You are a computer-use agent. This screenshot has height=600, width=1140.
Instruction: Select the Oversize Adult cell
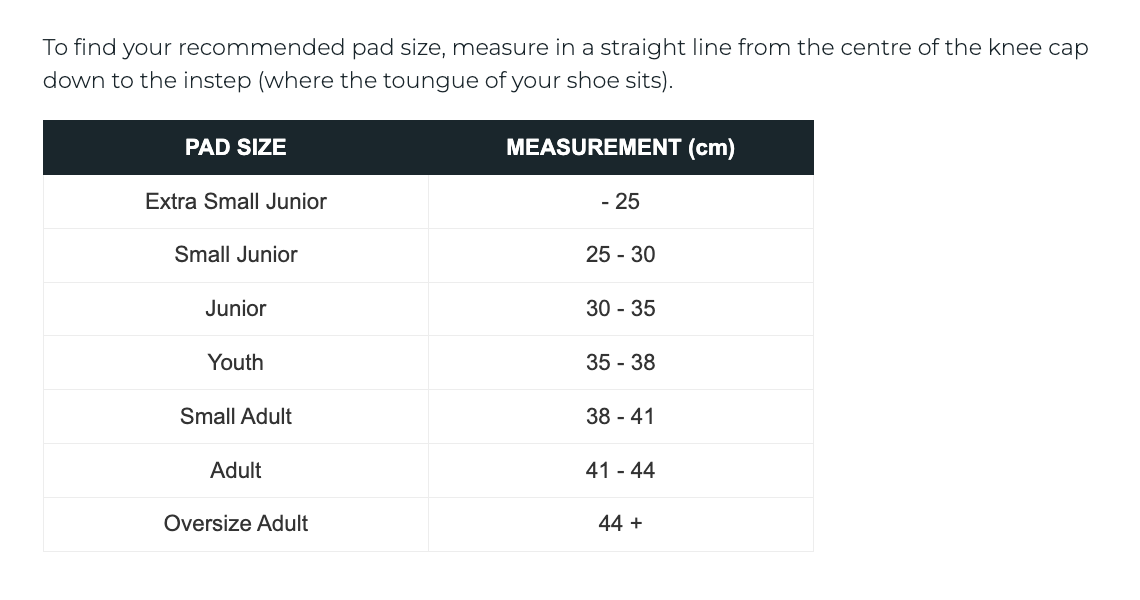click(236, 524)
